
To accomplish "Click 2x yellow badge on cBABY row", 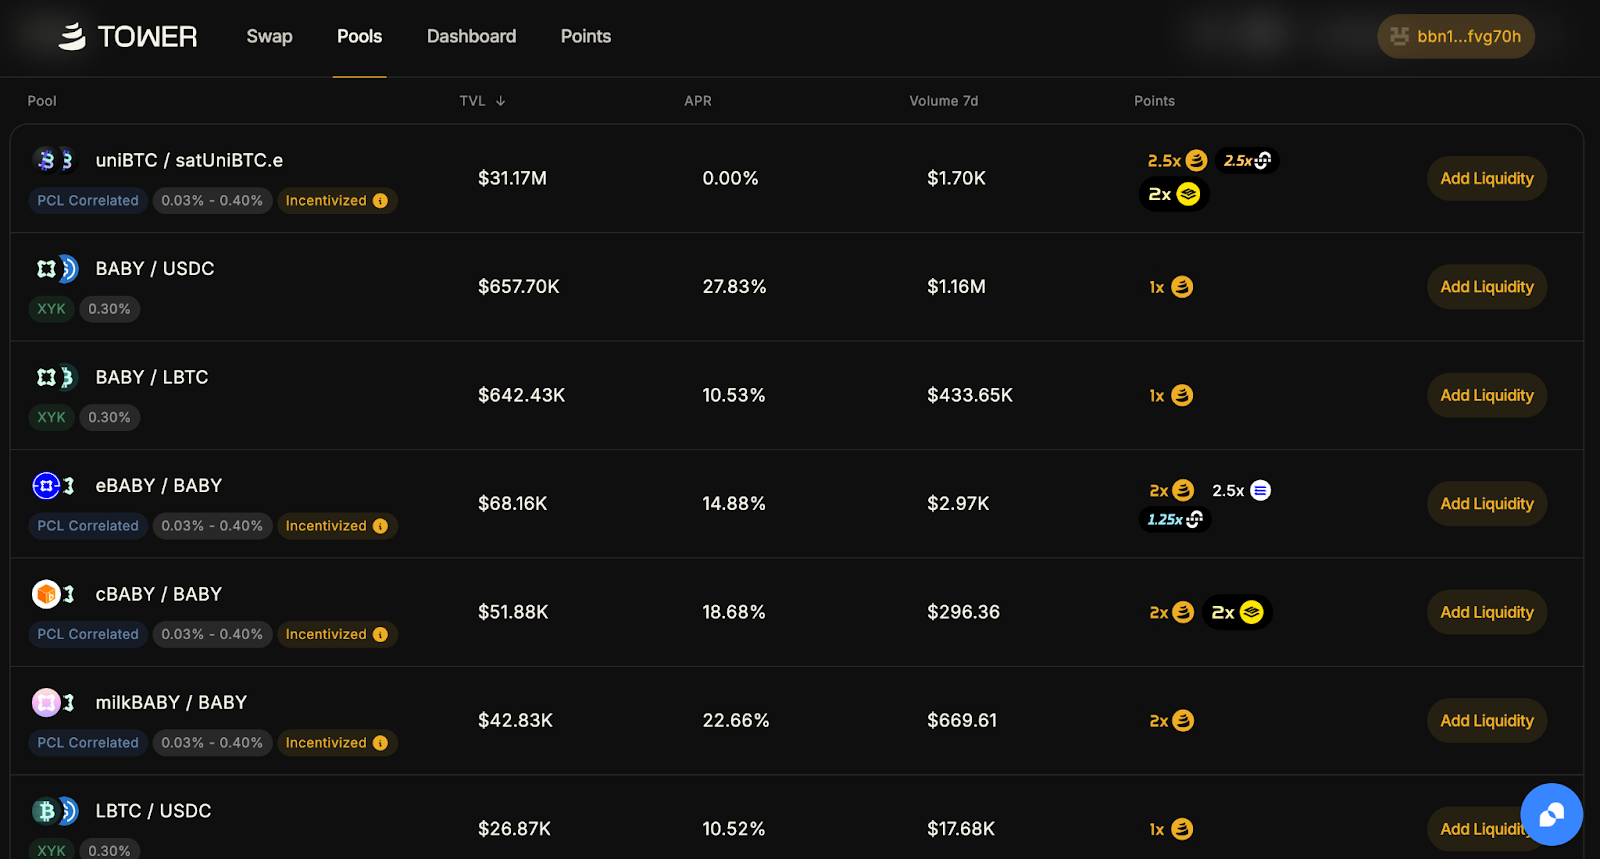I will pyautogui.click(x=1237, y=612).
